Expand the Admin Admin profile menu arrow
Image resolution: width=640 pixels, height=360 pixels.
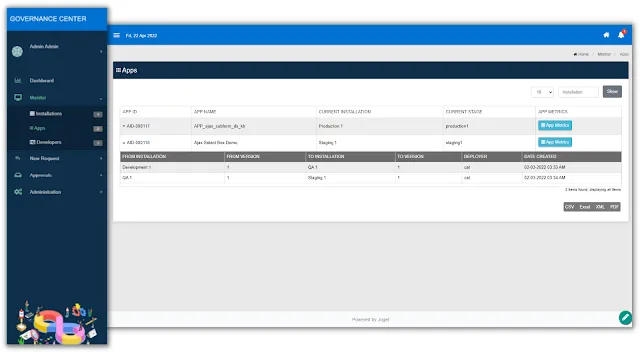[x=101, y=51]
